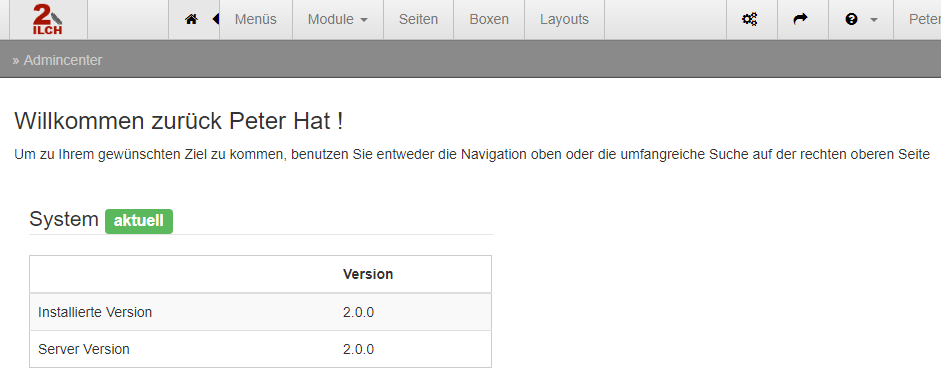Open the Boxen section
The image size is (941, 382).
coord(489,19)
